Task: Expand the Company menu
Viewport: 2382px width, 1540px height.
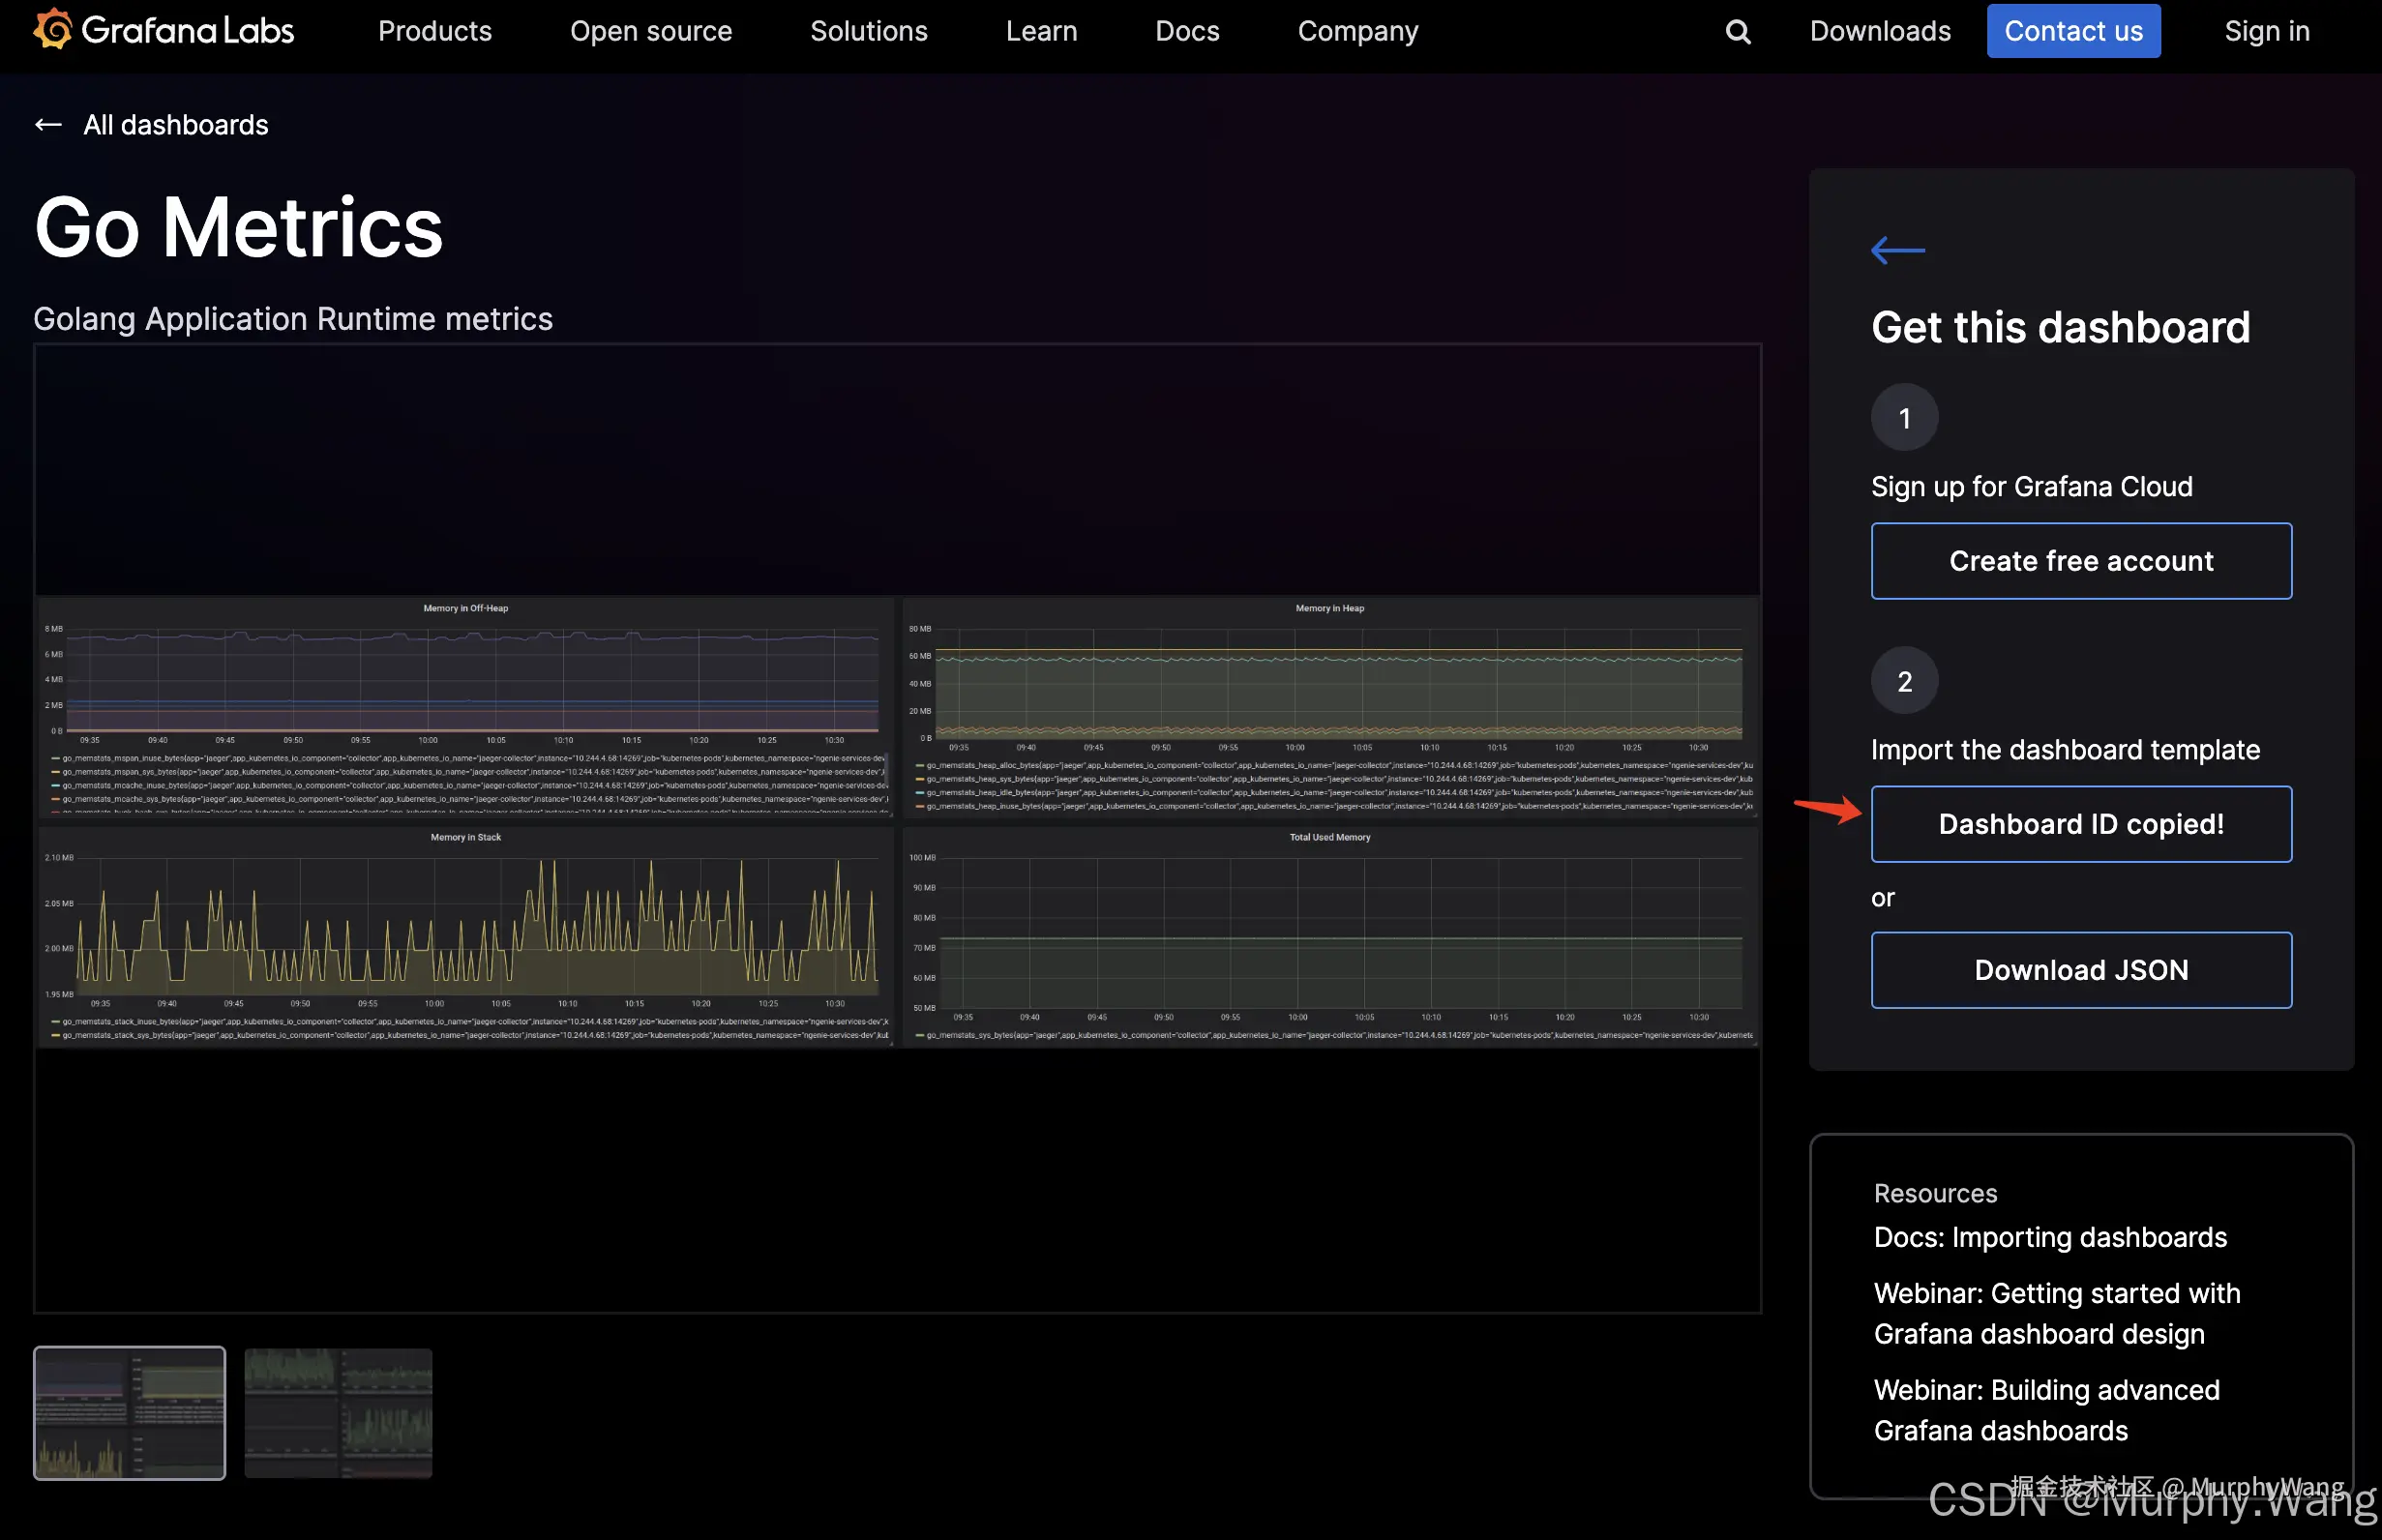Action: click(1357, 31)
